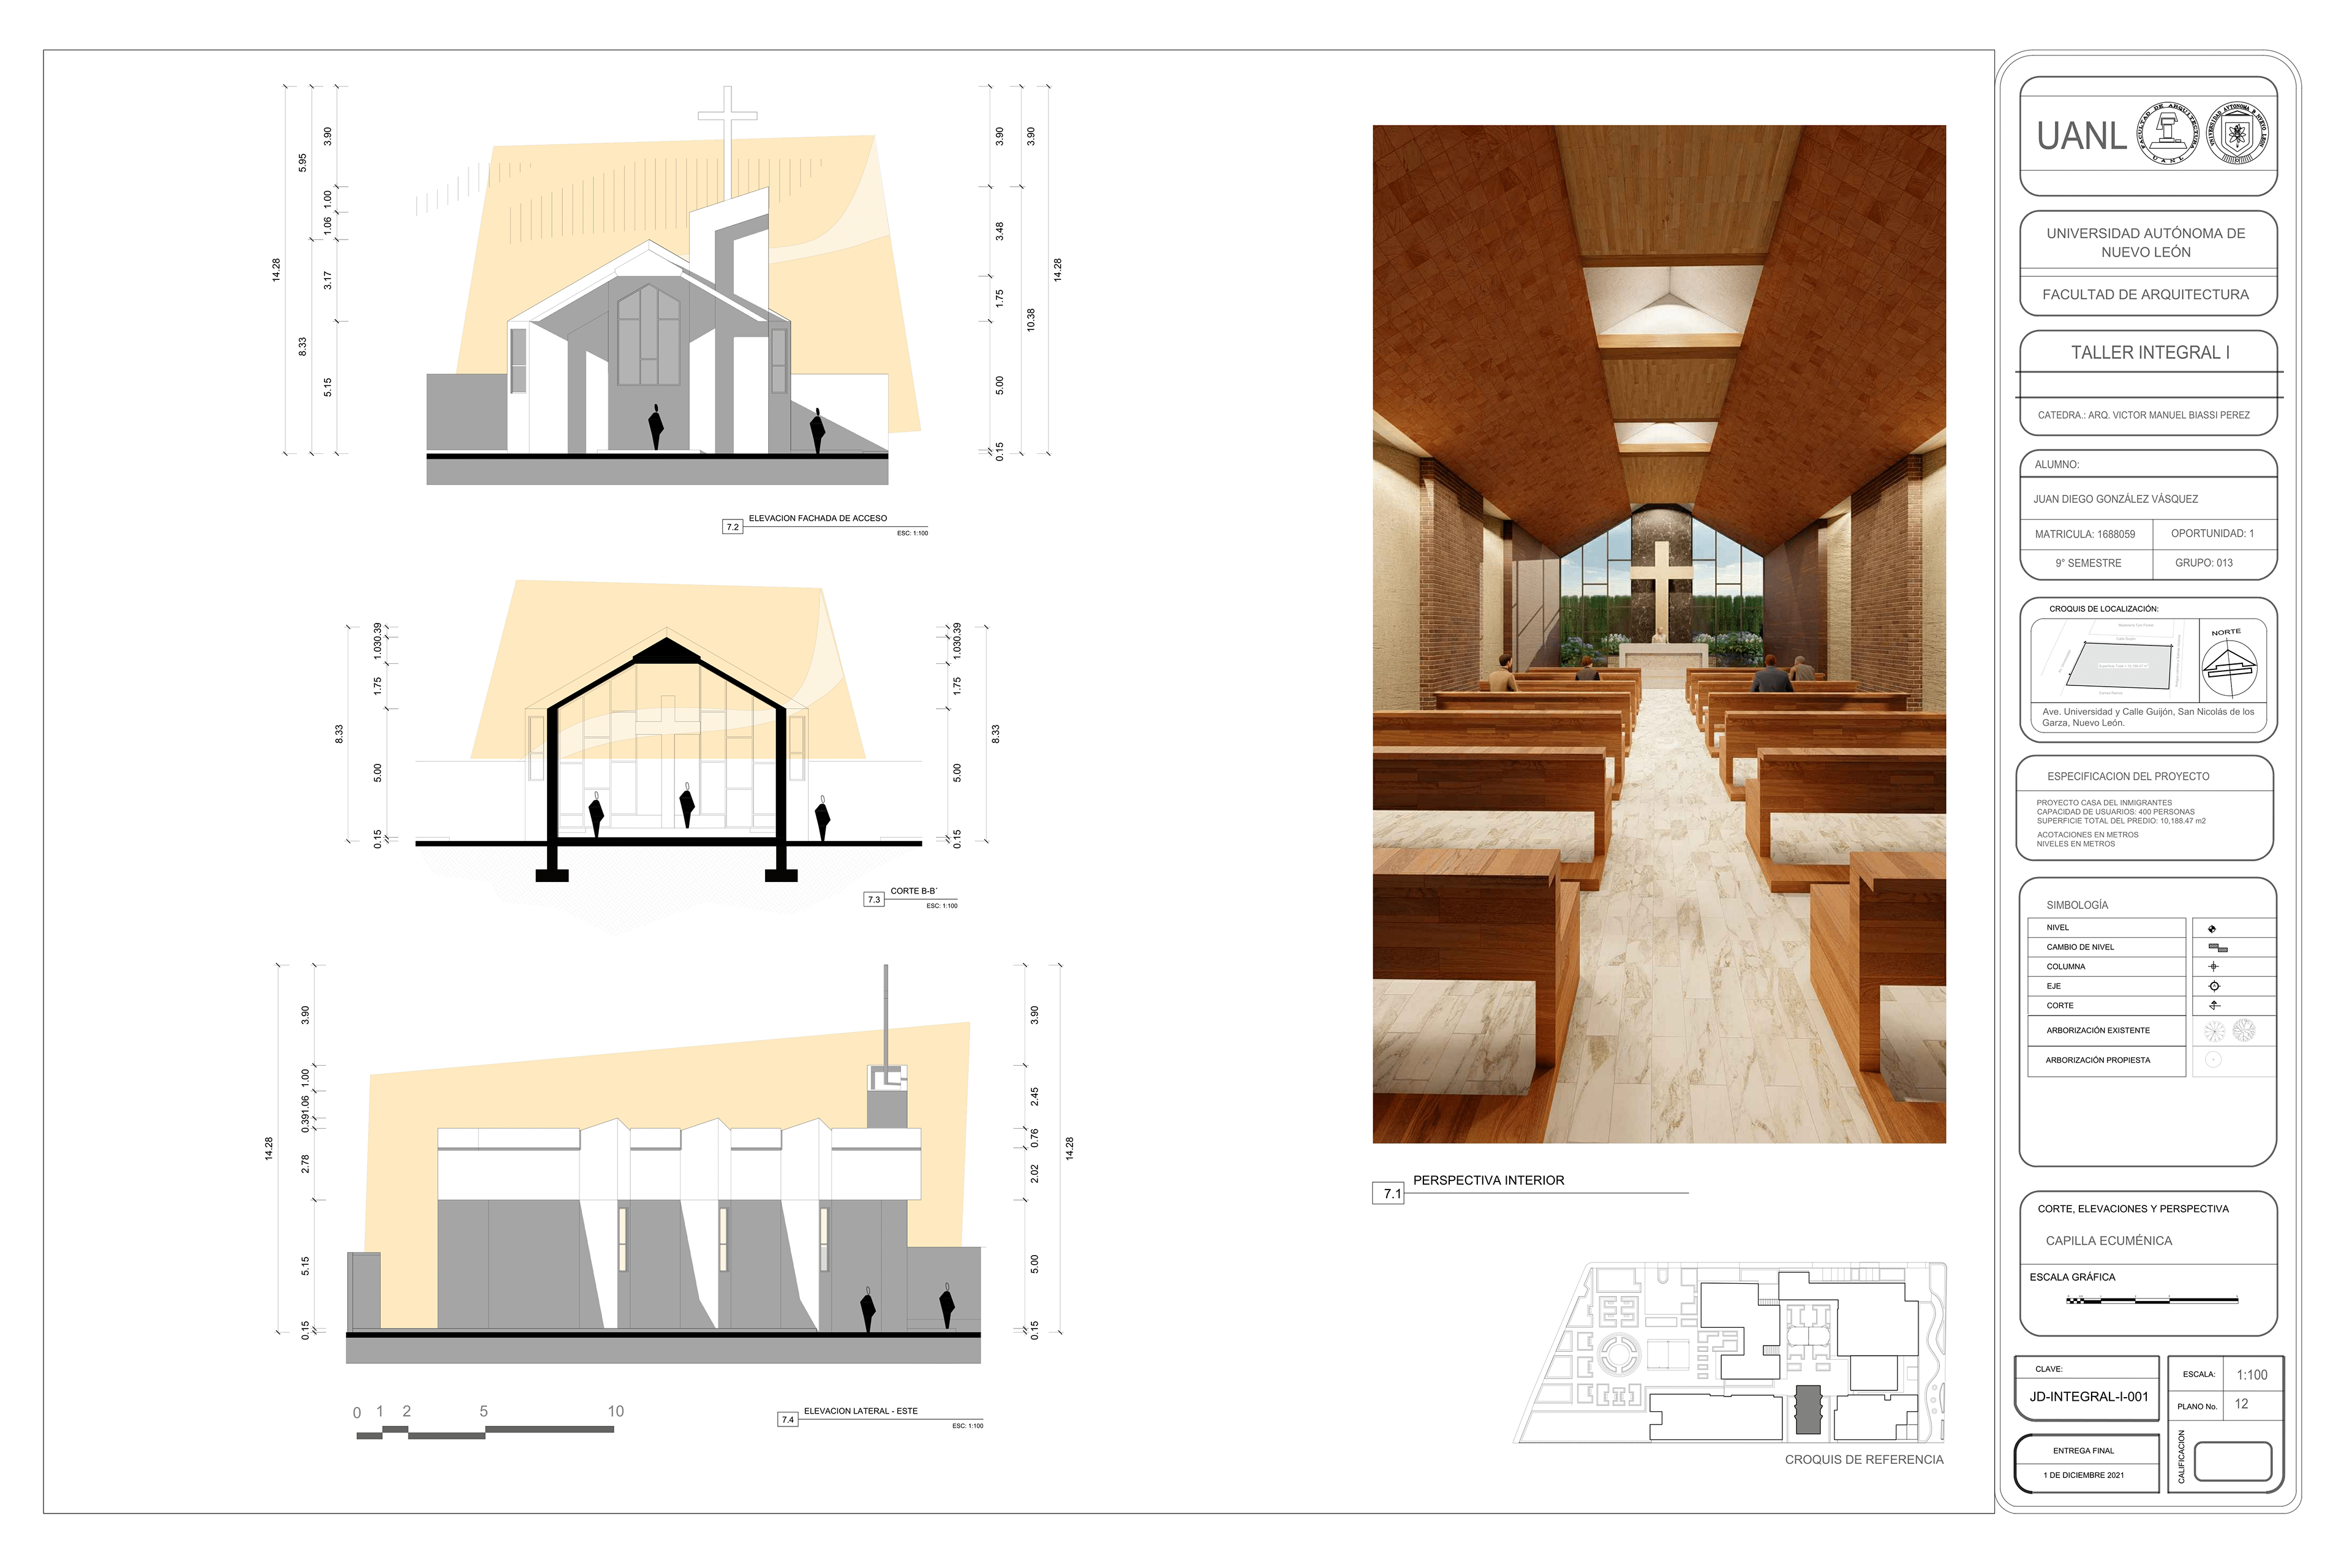Image resolution: width=2352 pixels, height=1568 pixels.
Task: Click the 7.3 drawing number tag
Action: [874, 900]
